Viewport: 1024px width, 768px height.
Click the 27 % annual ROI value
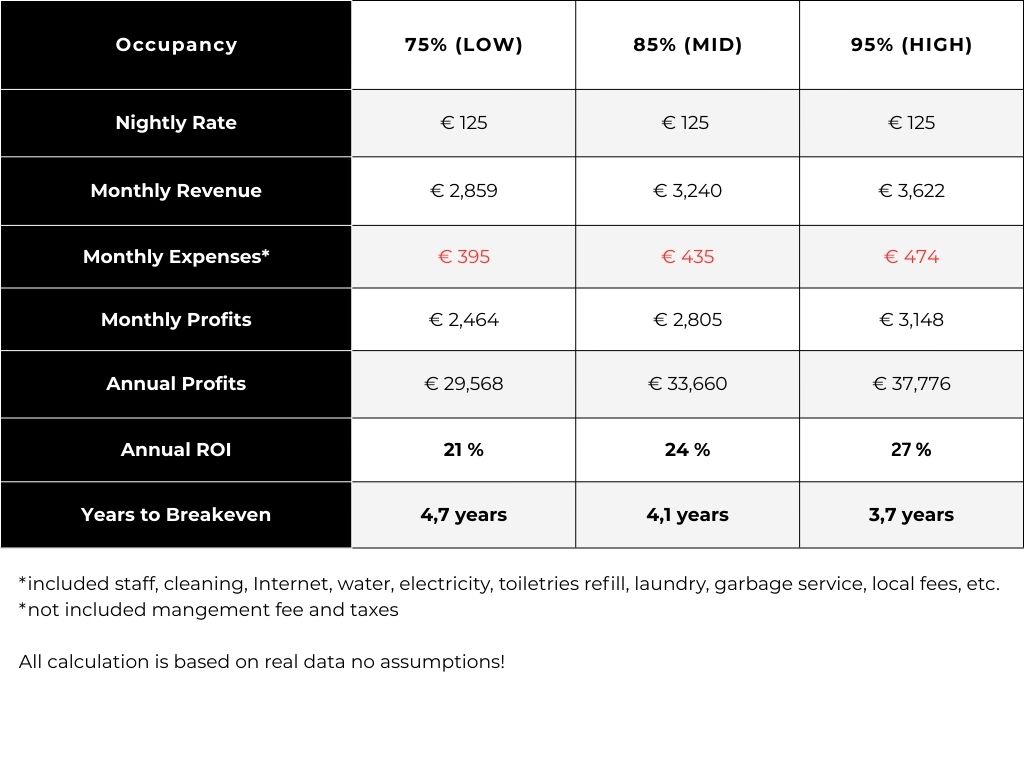911,450
